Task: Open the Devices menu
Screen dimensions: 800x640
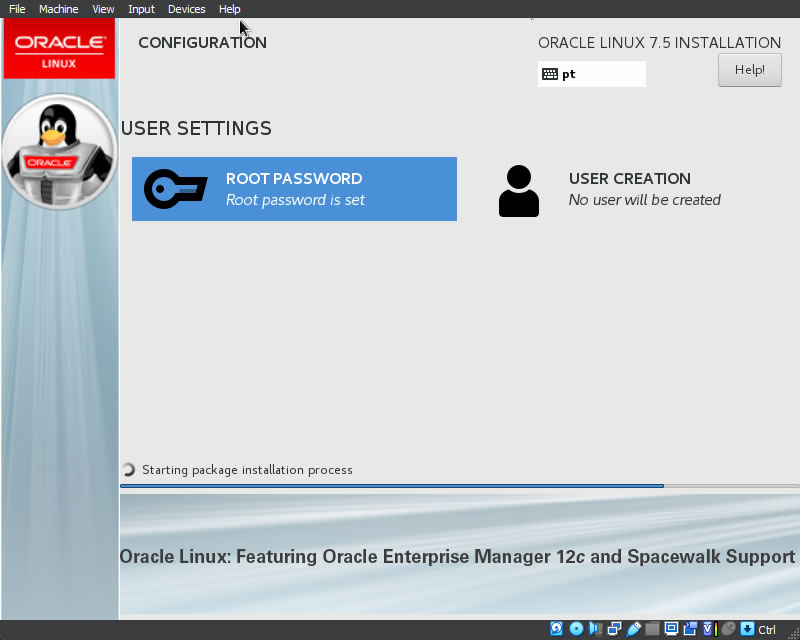Action: (186, 9)
